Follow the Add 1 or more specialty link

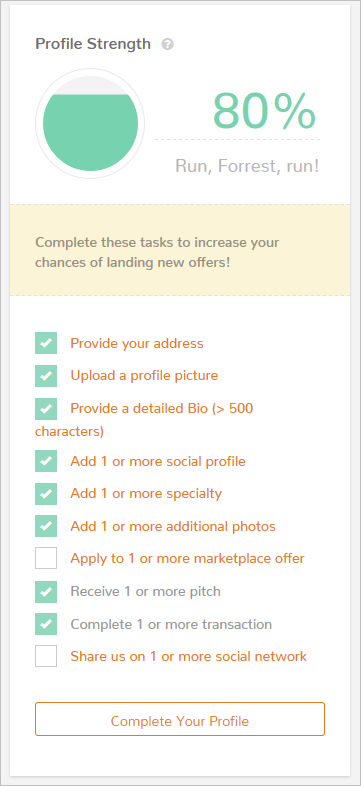(x=146, y=494)
